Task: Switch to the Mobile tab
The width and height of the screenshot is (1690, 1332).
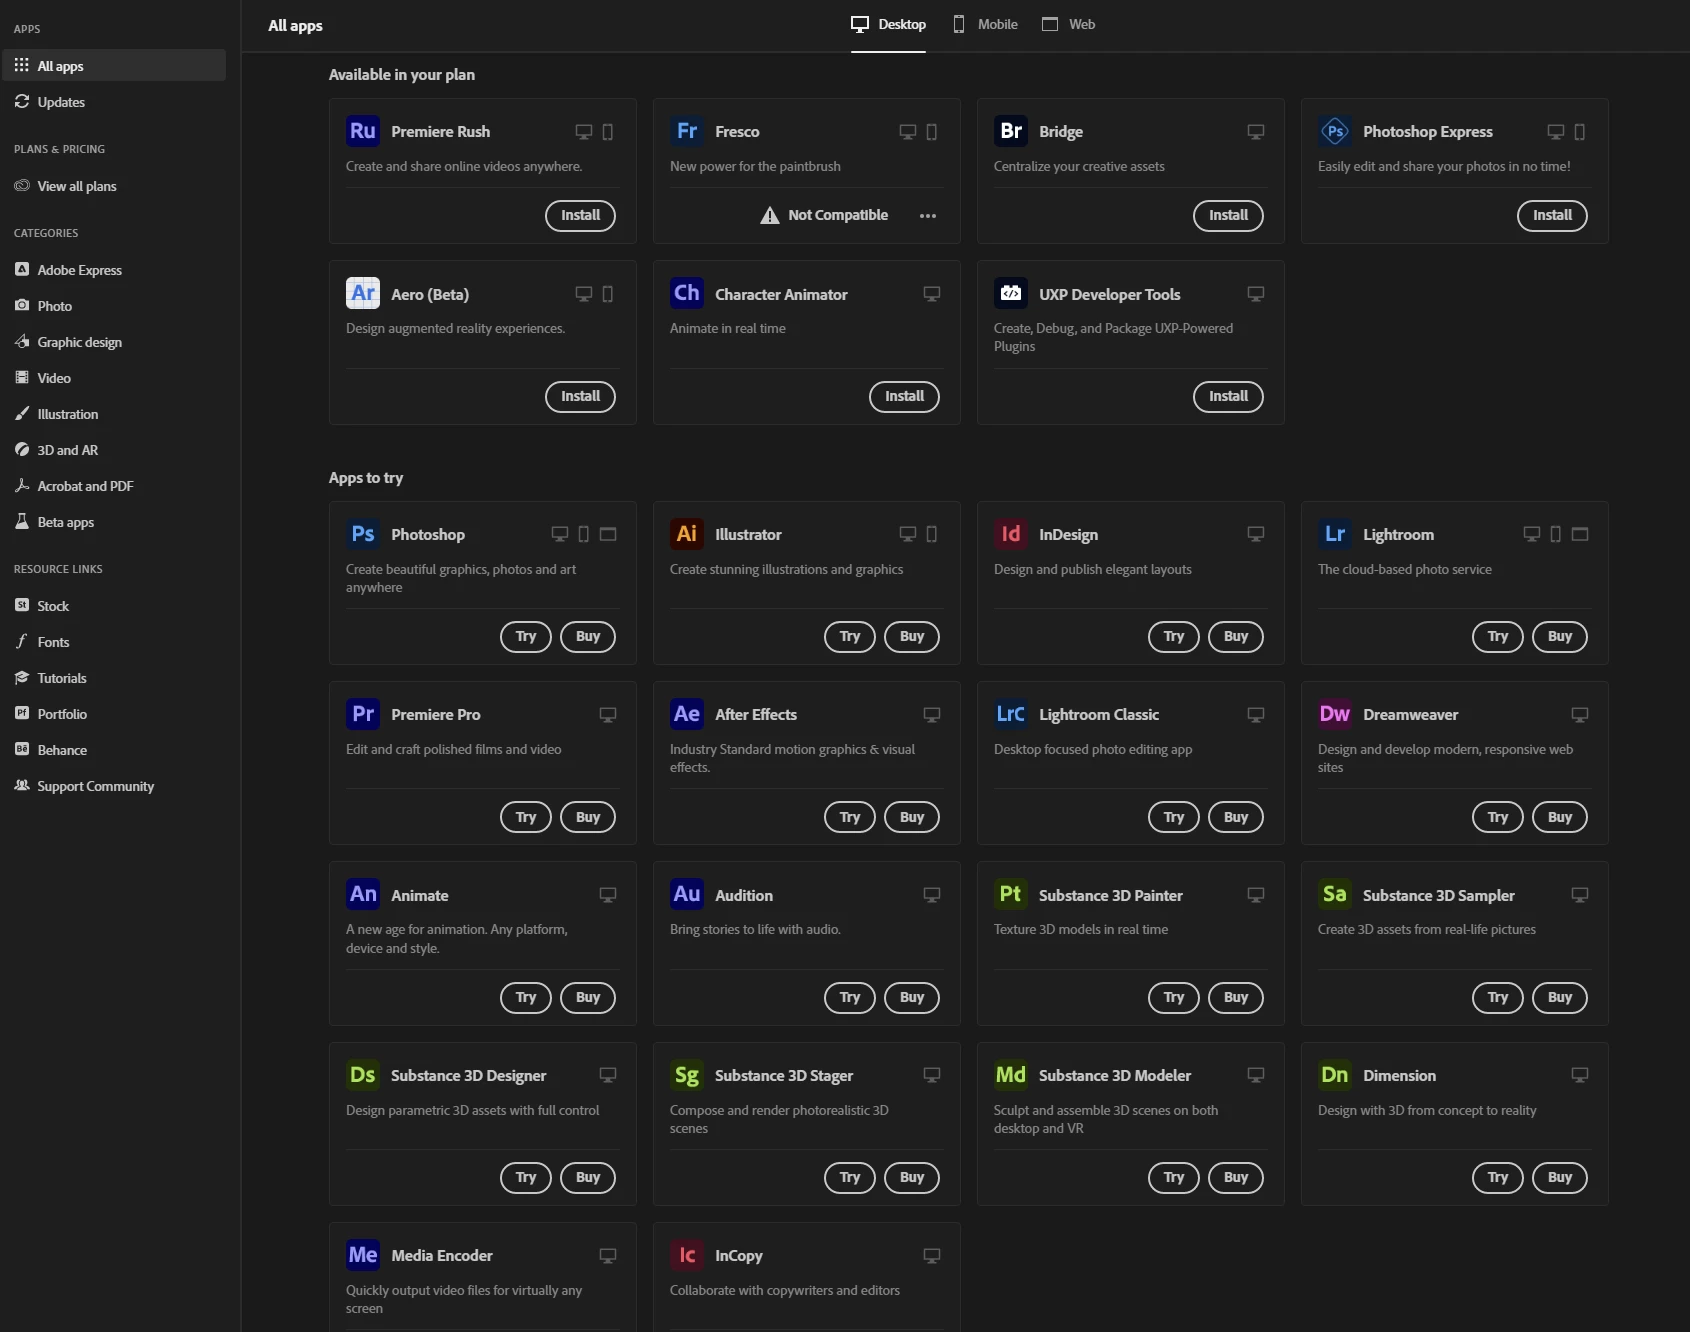Action: pyautogui.click(x=985, y=24)
